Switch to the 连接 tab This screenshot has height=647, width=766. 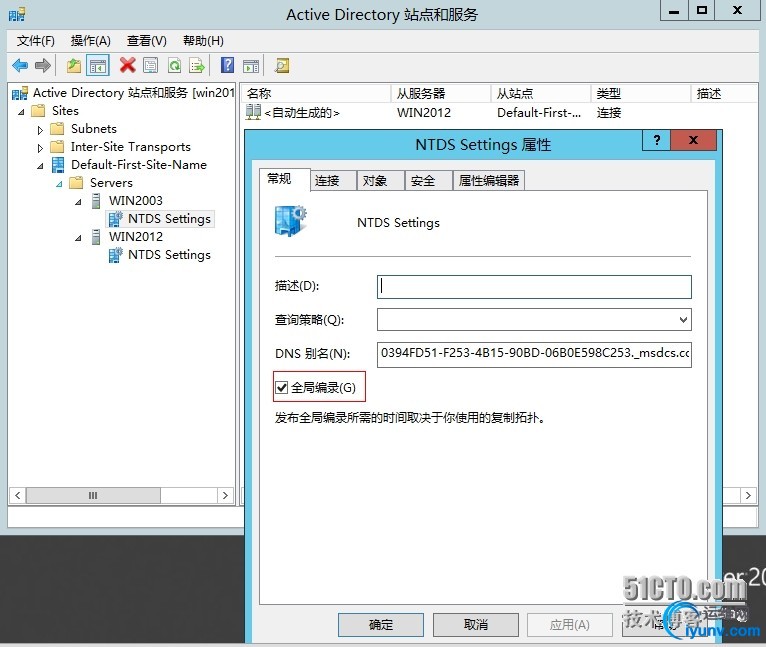point(334,181)
